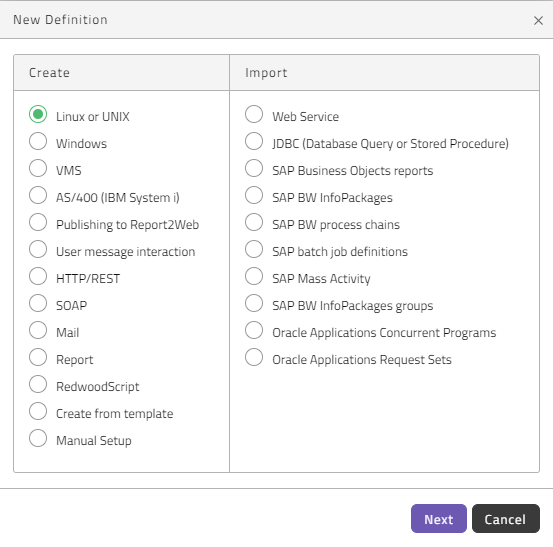553x547 pixels.
Task: Pick Publishing to Report2Web
Action: pos(38,222)
